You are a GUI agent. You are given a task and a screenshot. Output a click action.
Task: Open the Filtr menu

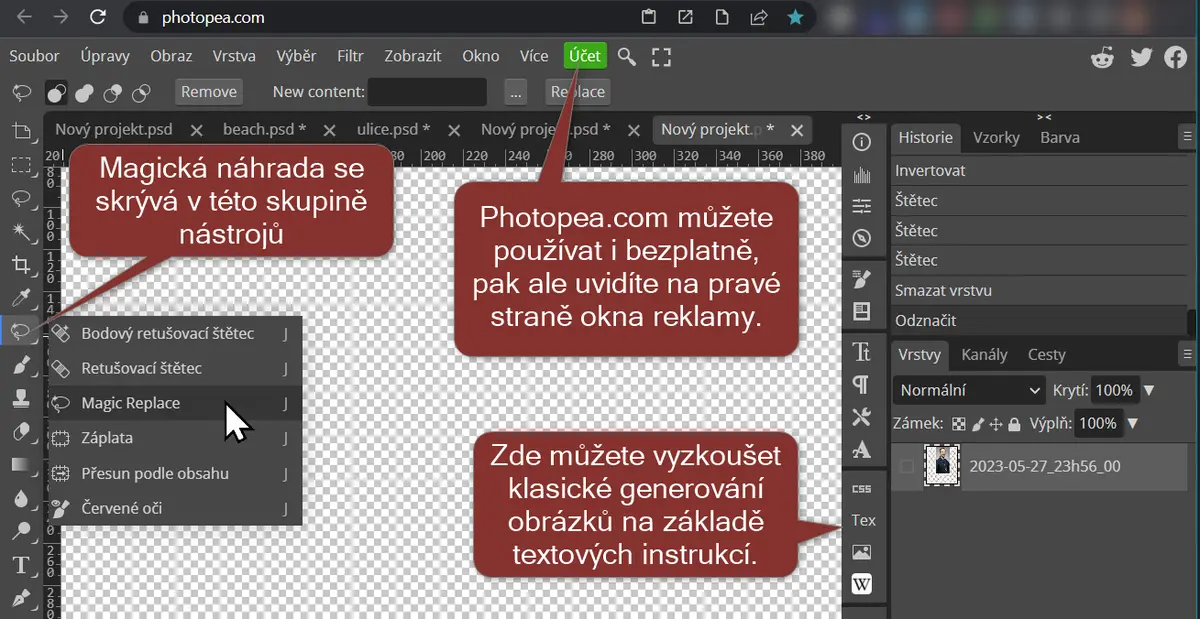tap(350, 56)
